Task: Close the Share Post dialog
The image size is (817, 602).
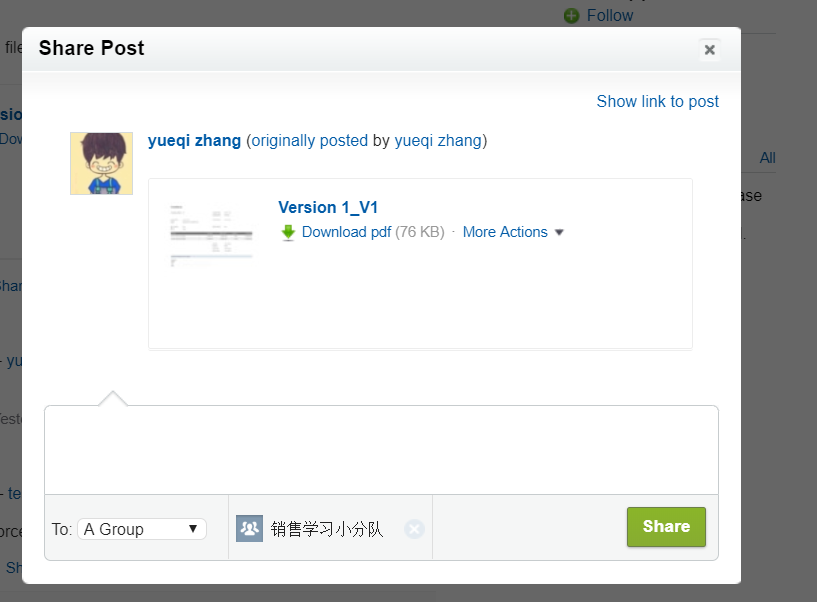Action: point(709,50)
